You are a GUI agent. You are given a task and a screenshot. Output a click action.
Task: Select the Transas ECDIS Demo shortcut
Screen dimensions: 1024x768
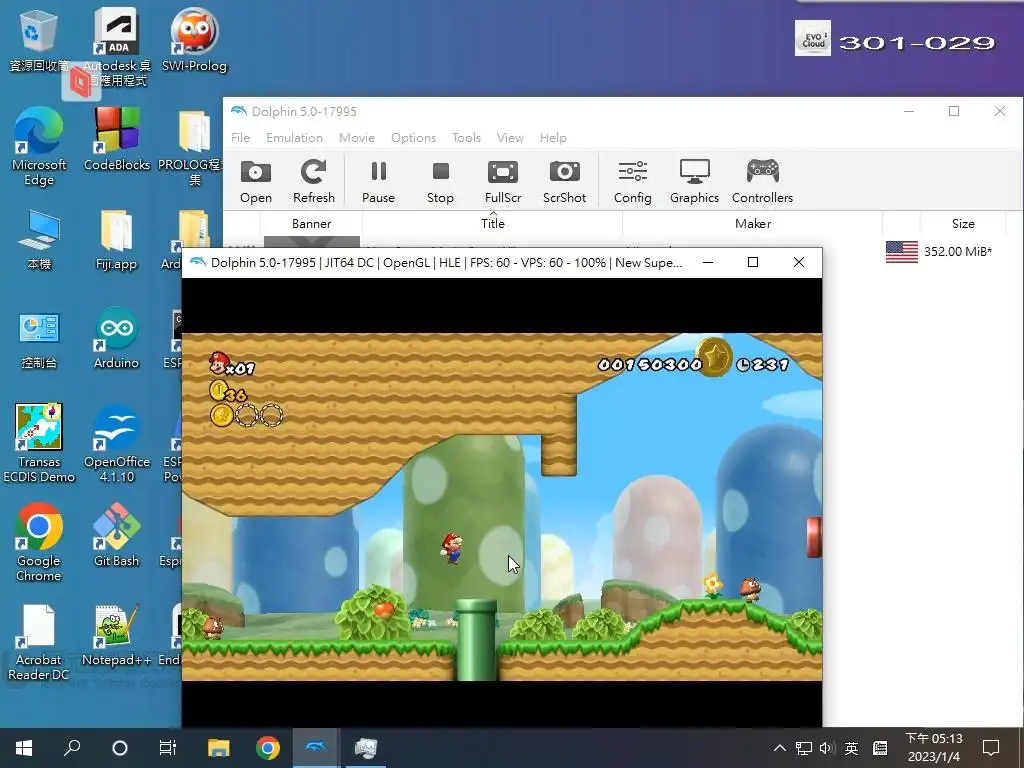[x=39, y=443]
